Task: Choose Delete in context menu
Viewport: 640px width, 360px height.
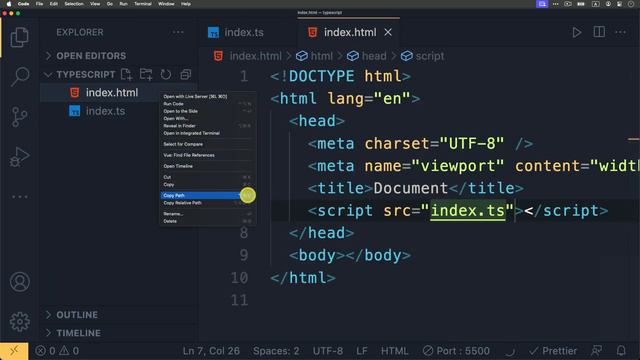Action: click(x=207, y=221)
